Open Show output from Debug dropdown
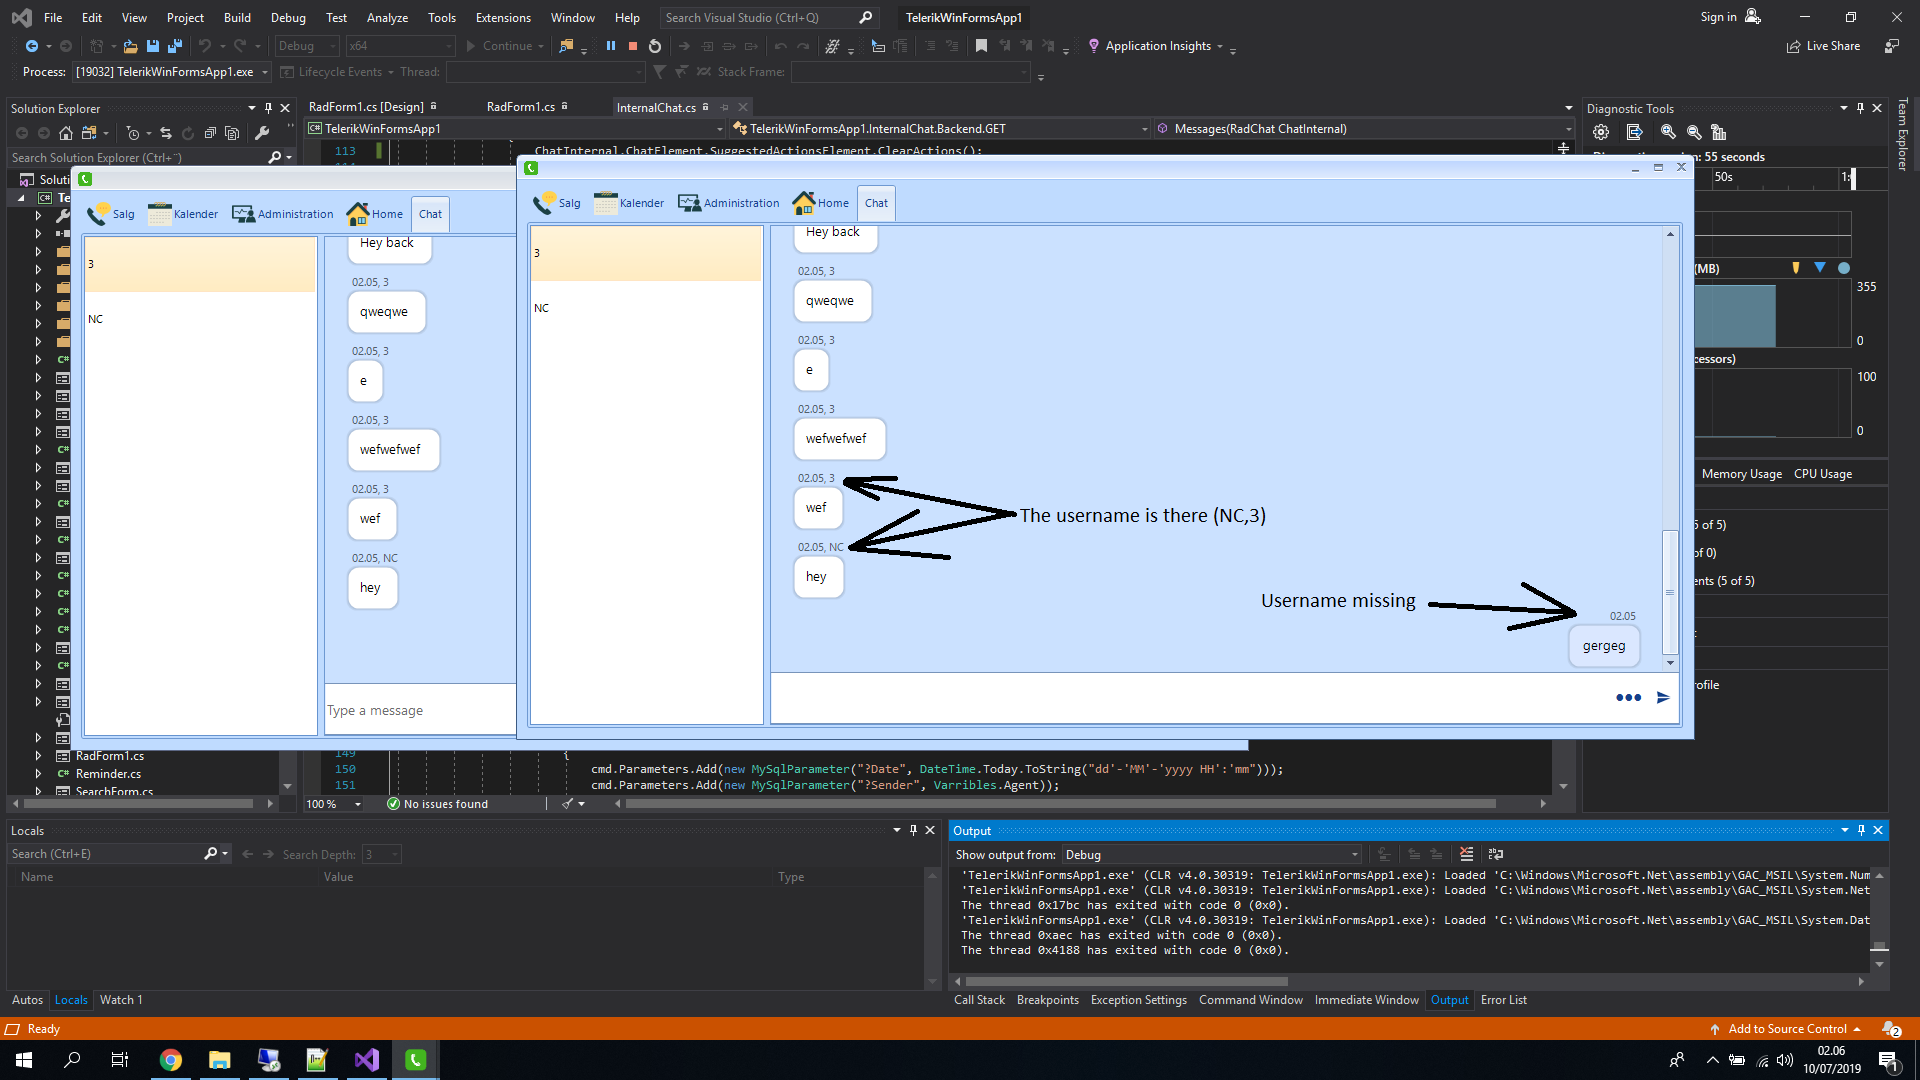The width and height of the screenshot is (1920, 1080). point(1354,855)
